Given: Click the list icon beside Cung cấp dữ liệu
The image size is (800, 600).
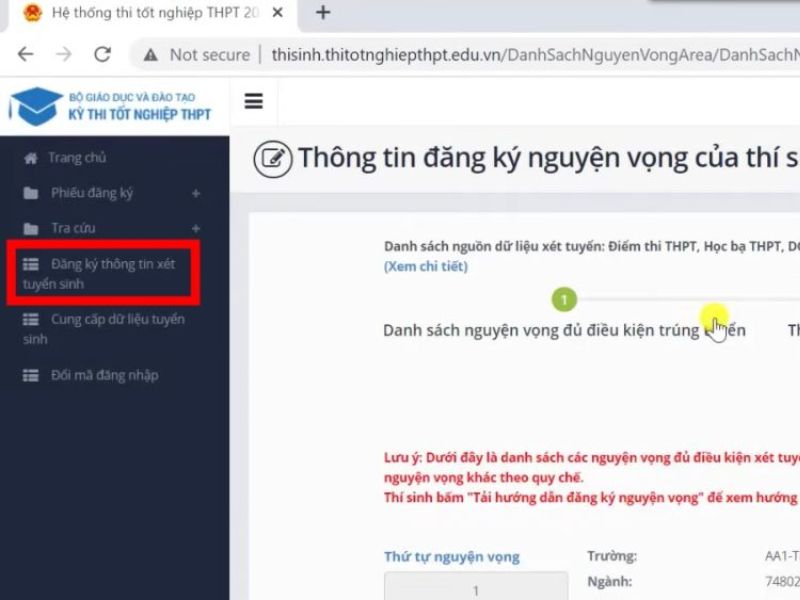Looking at the screenshot, I should 31,319.
